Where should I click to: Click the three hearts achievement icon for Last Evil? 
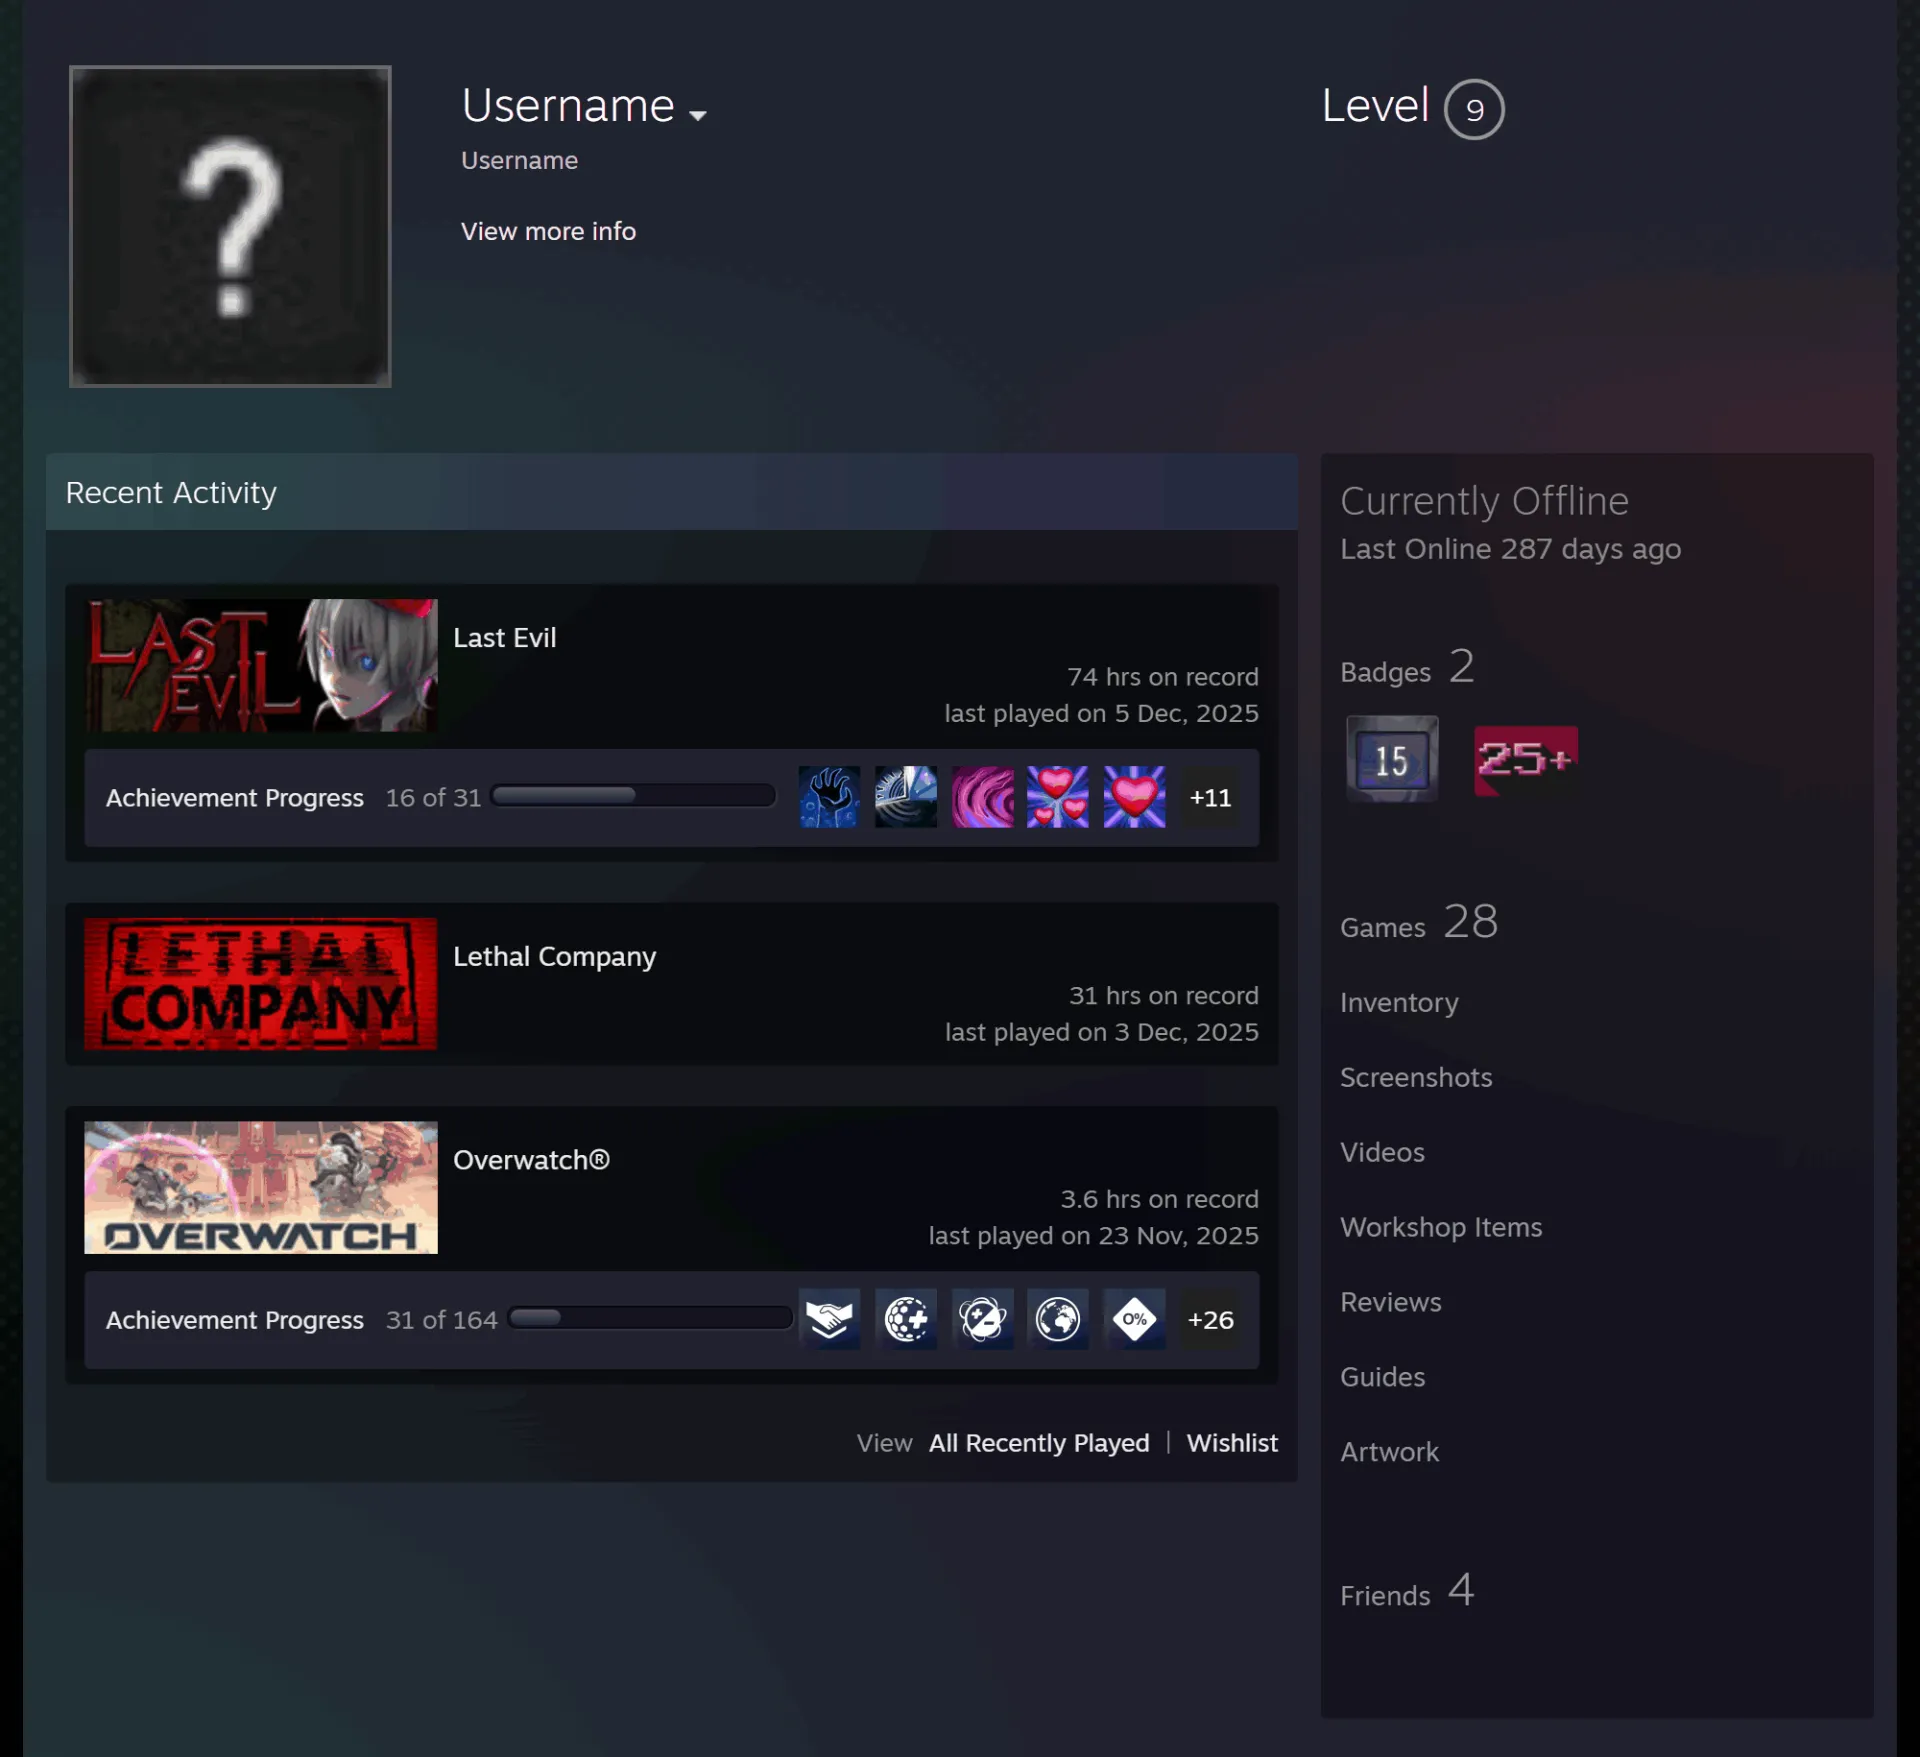tap(1058, 797)
